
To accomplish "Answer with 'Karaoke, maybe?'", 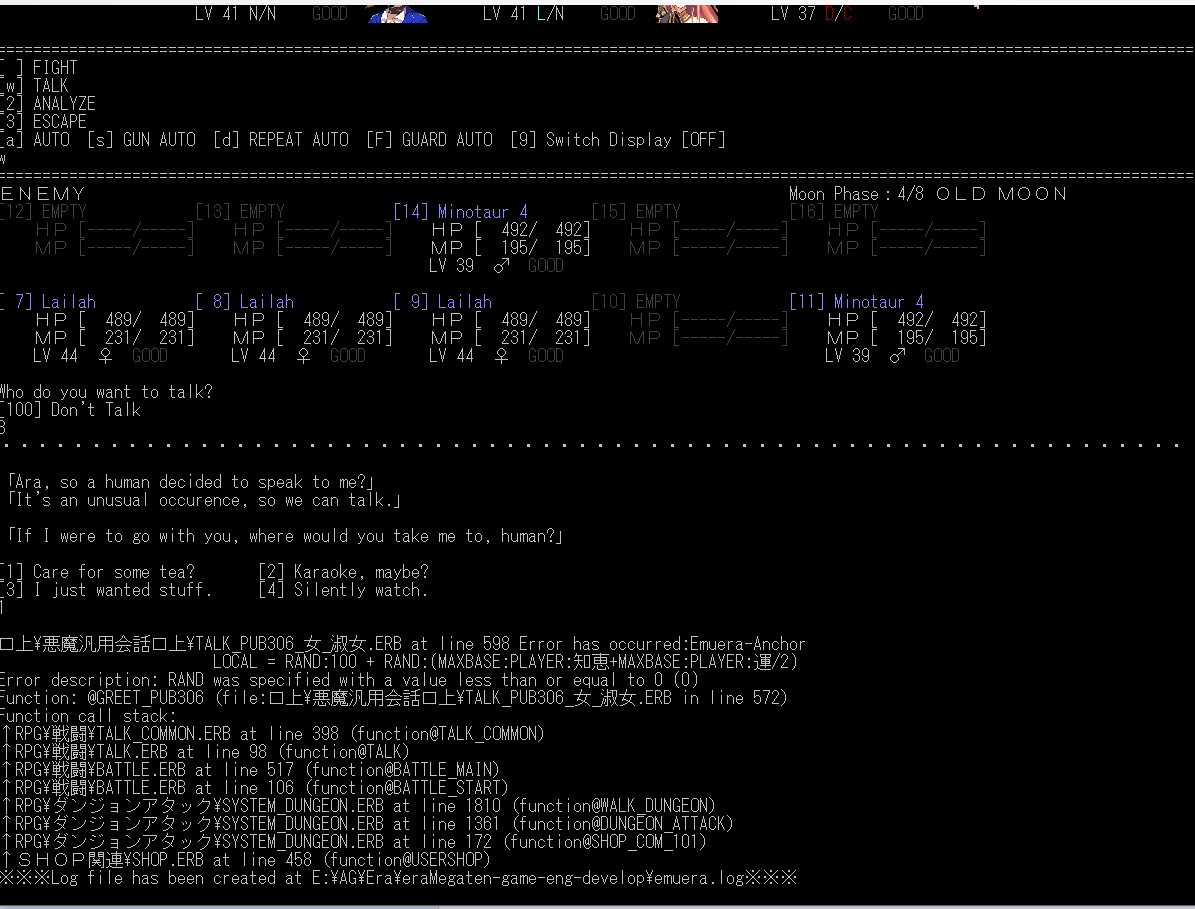I will tap(343, 572).
